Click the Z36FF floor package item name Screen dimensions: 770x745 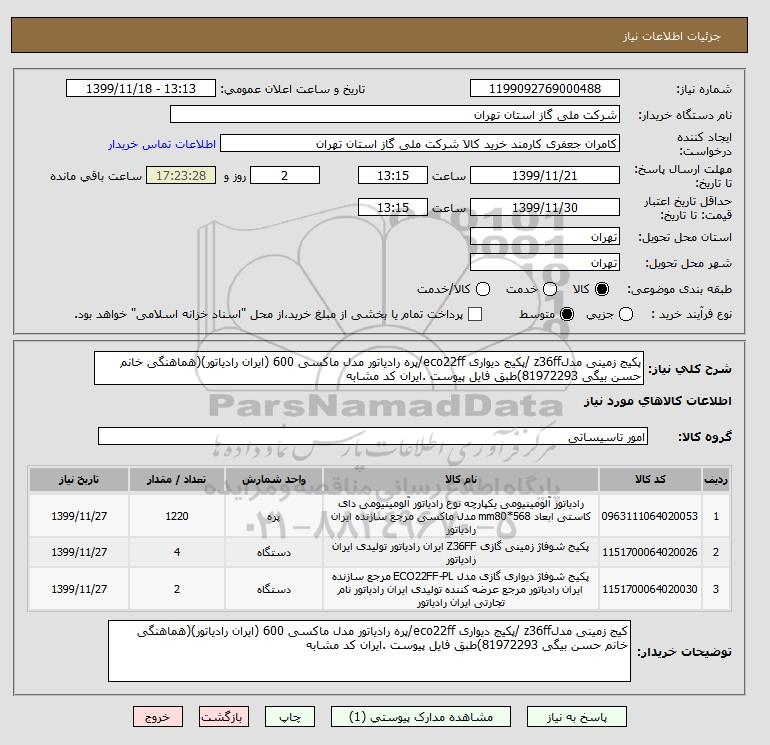tap(461, 552)
